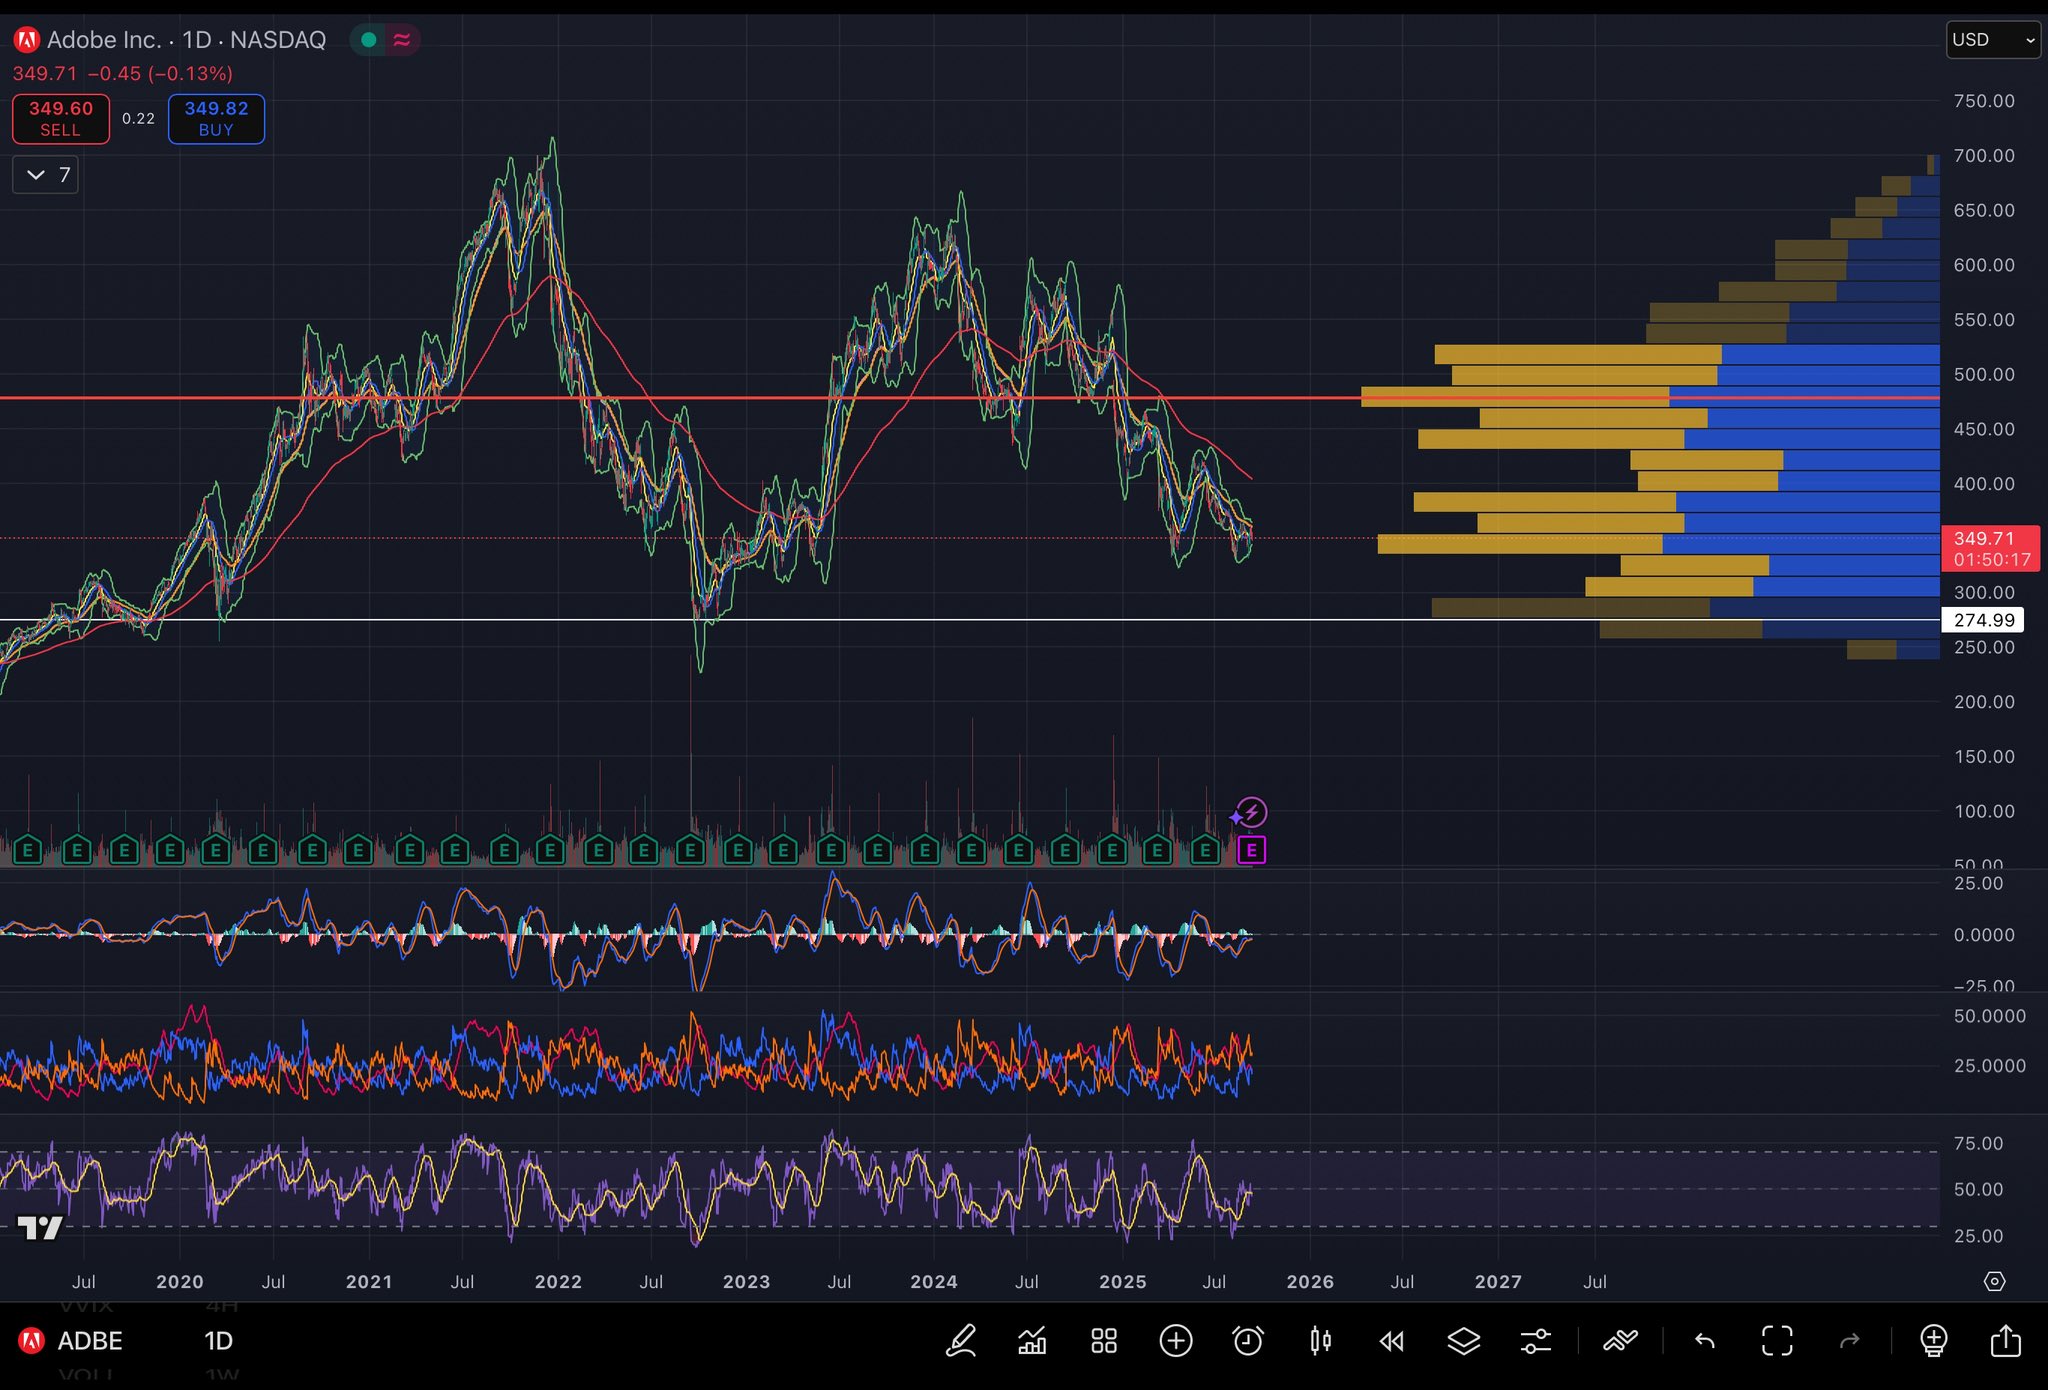This screenshot has width=2048, height=1390.
Task: Select the magenta upcoming earnings marker
Action: click(x=1251, y=850)
